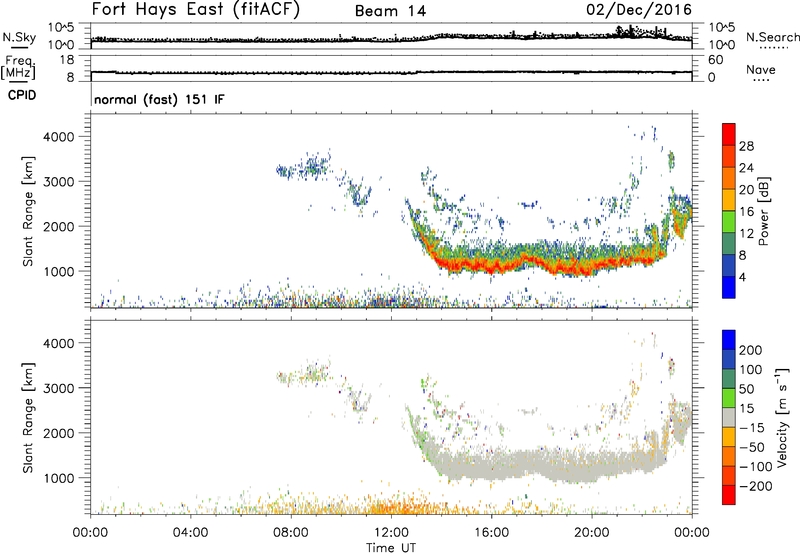Click the "20:00" time tick label

[x=591, y=533]
